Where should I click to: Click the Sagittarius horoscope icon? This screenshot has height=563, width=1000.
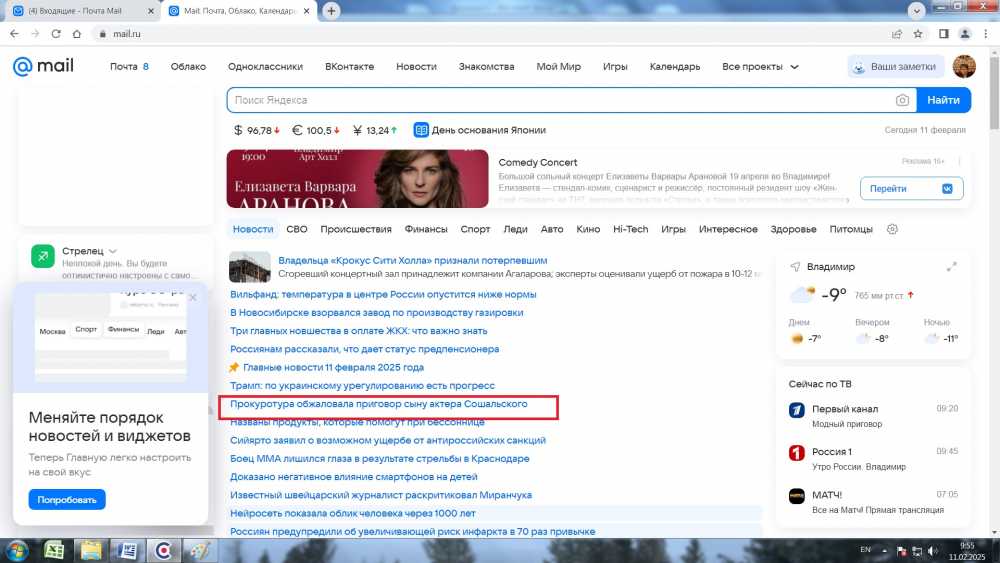(x=43, y=256)
